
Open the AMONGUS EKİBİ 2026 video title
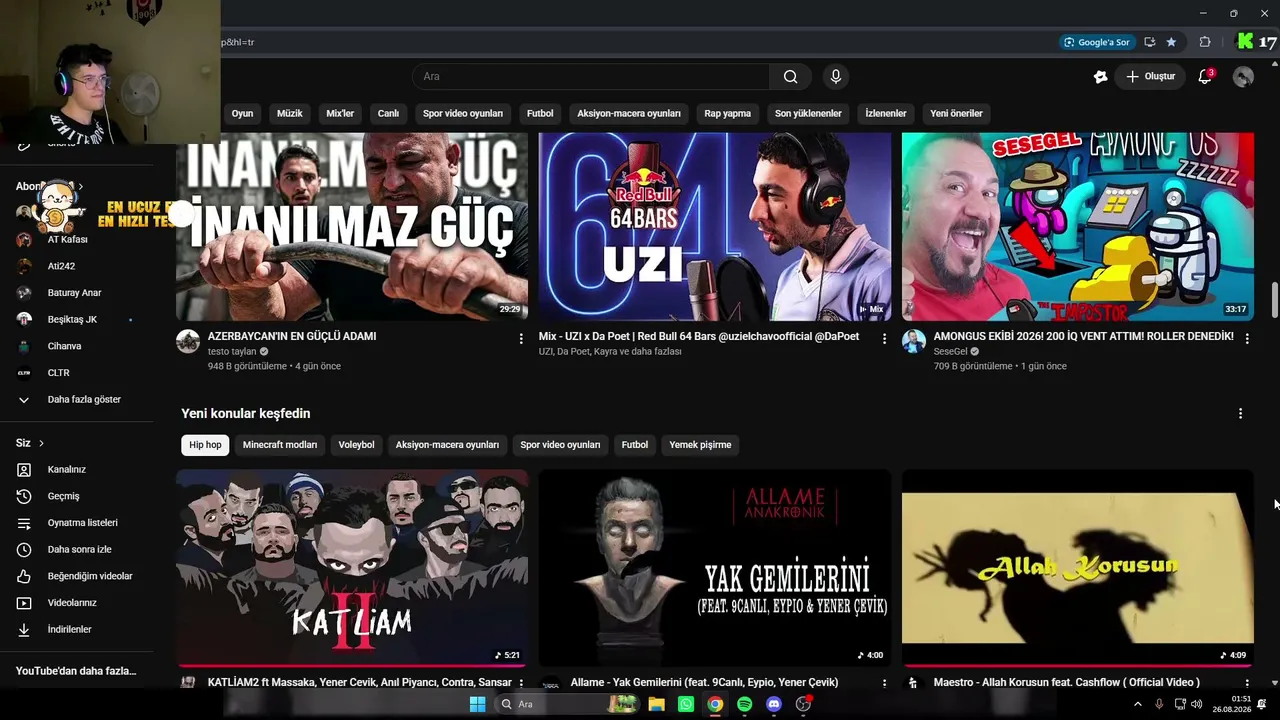(1083, 337)
